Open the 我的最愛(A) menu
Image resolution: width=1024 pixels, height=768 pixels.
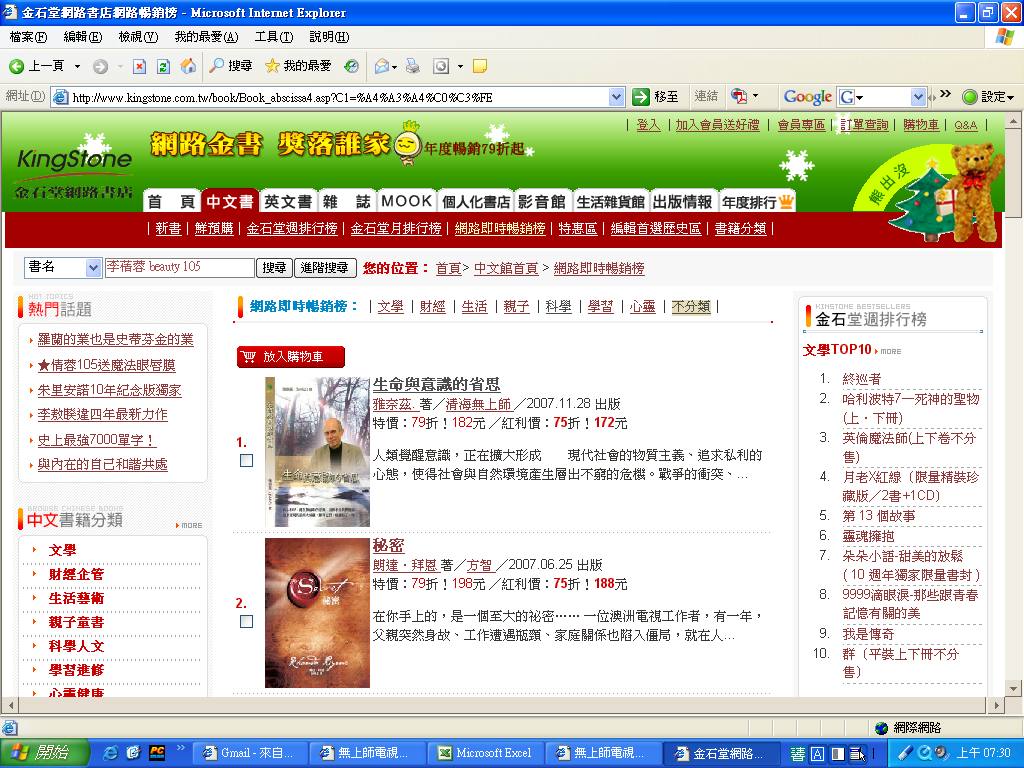tap(206, 37)
